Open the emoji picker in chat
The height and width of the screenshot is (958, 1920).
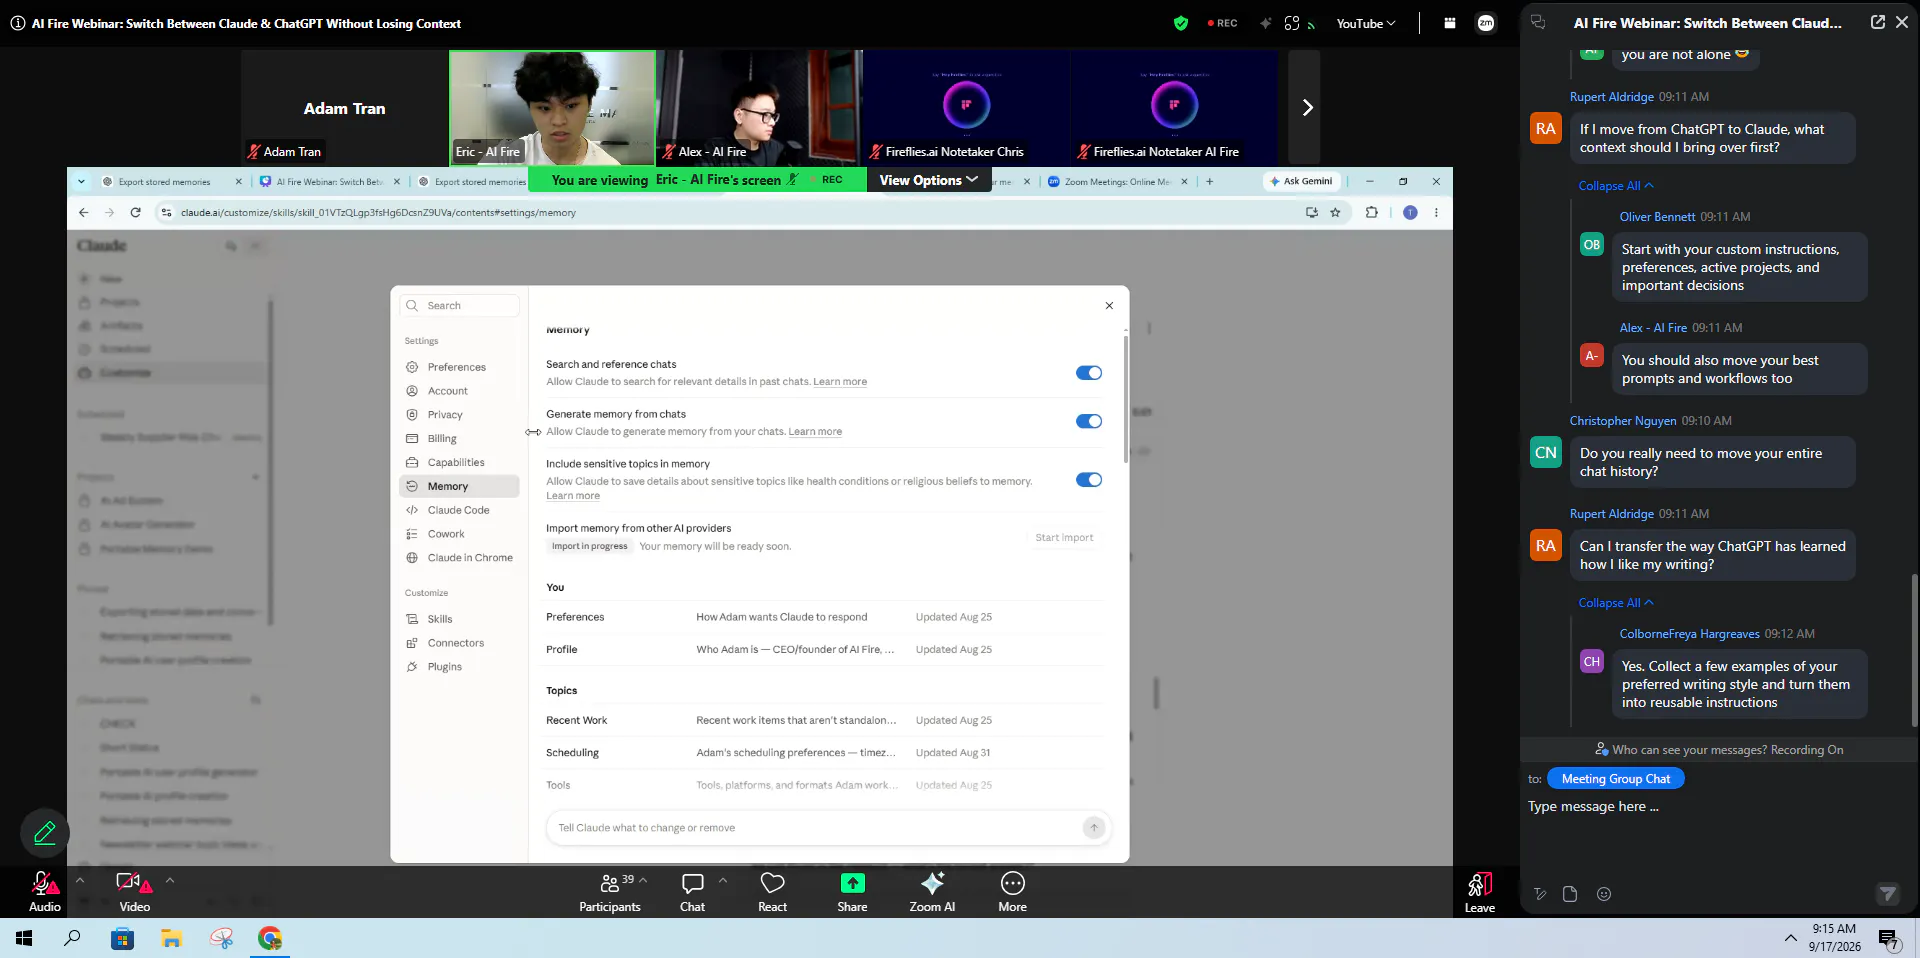[1604, 894]
